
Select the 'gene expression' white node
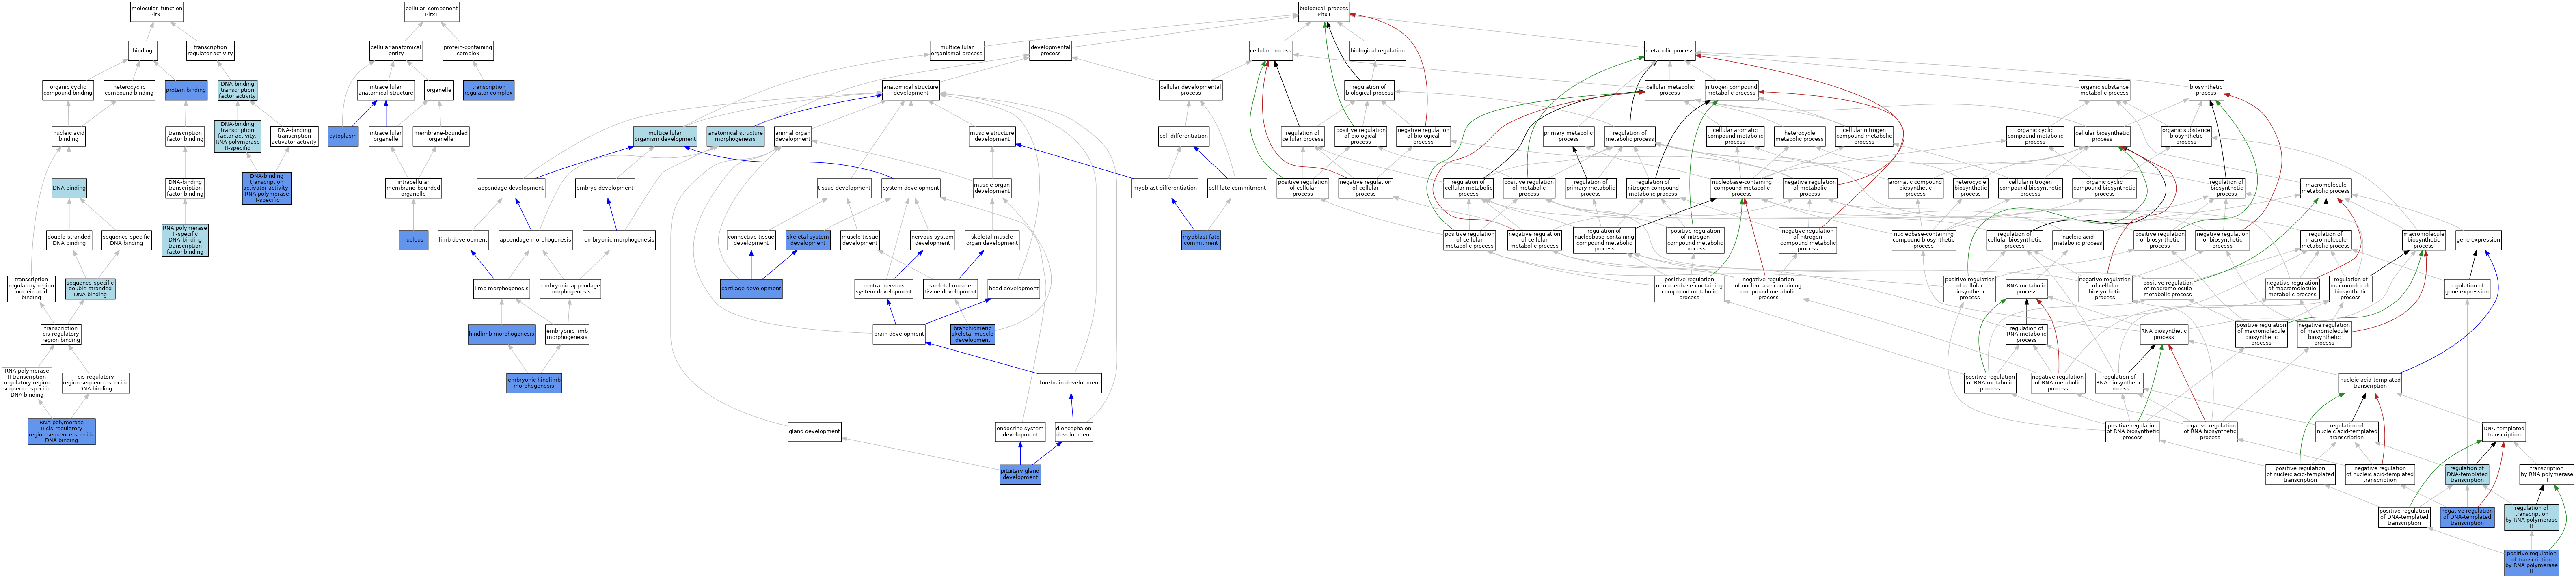2478,240
